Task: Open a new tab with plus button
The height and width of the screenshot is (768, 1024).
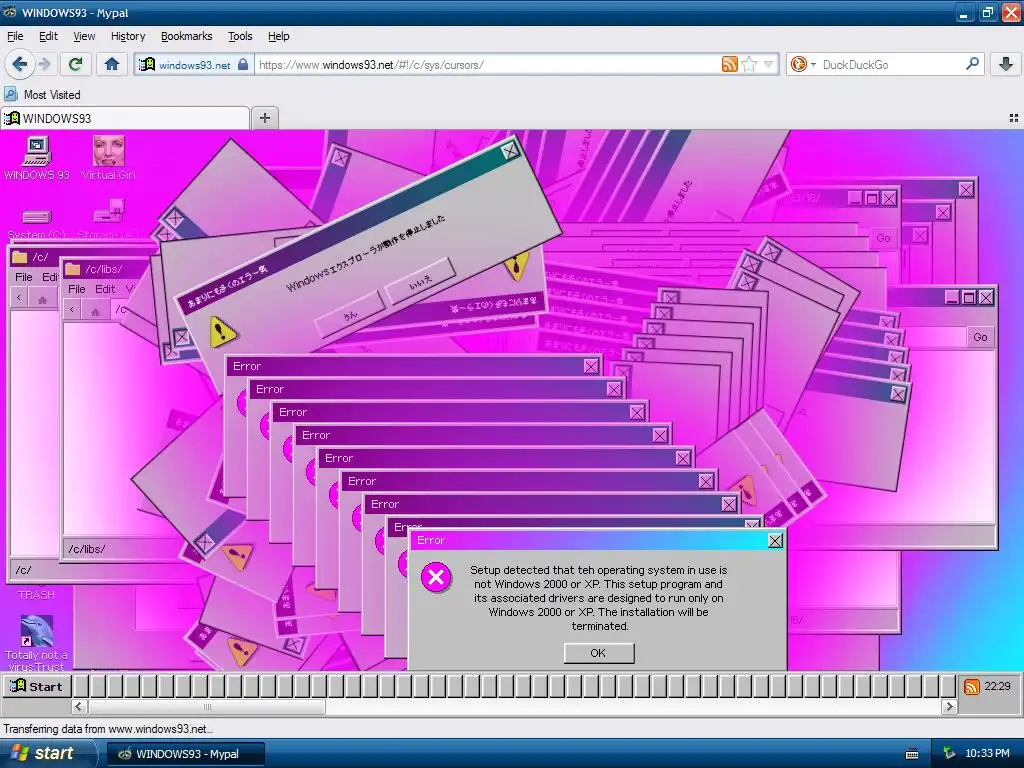Action: pyautogui.click(x=264, y=118)
